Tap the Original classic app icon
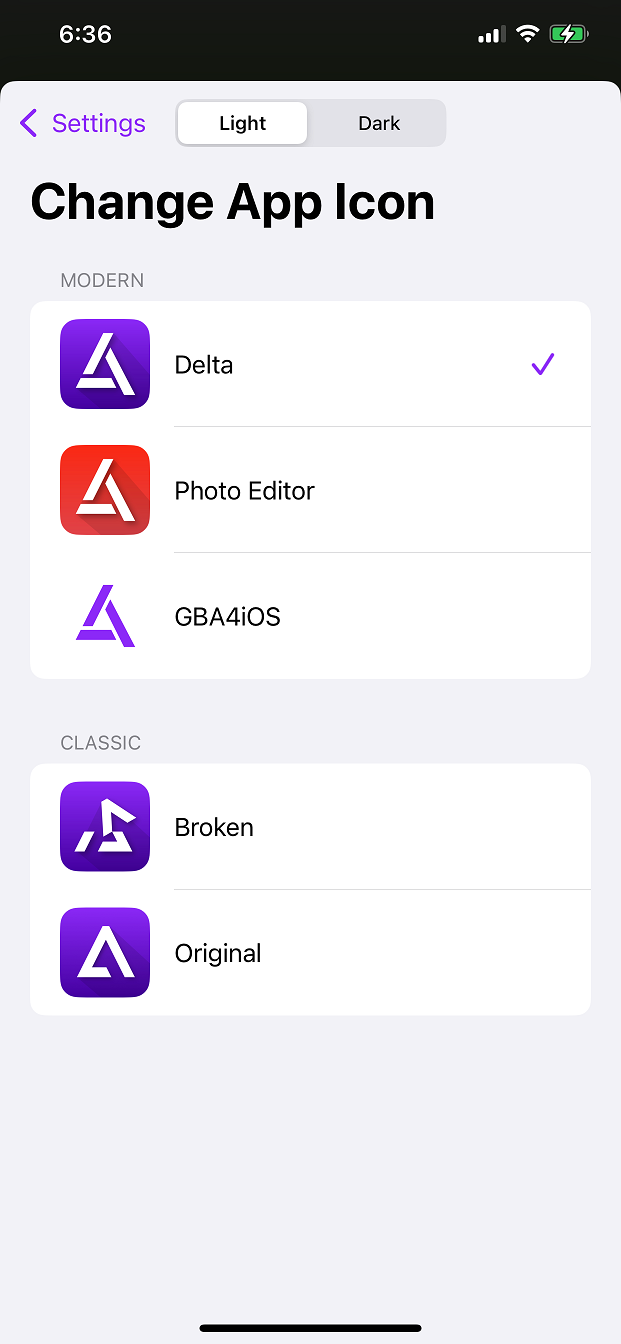Screen dimensions: 621x1344 (x=105, y=952)
